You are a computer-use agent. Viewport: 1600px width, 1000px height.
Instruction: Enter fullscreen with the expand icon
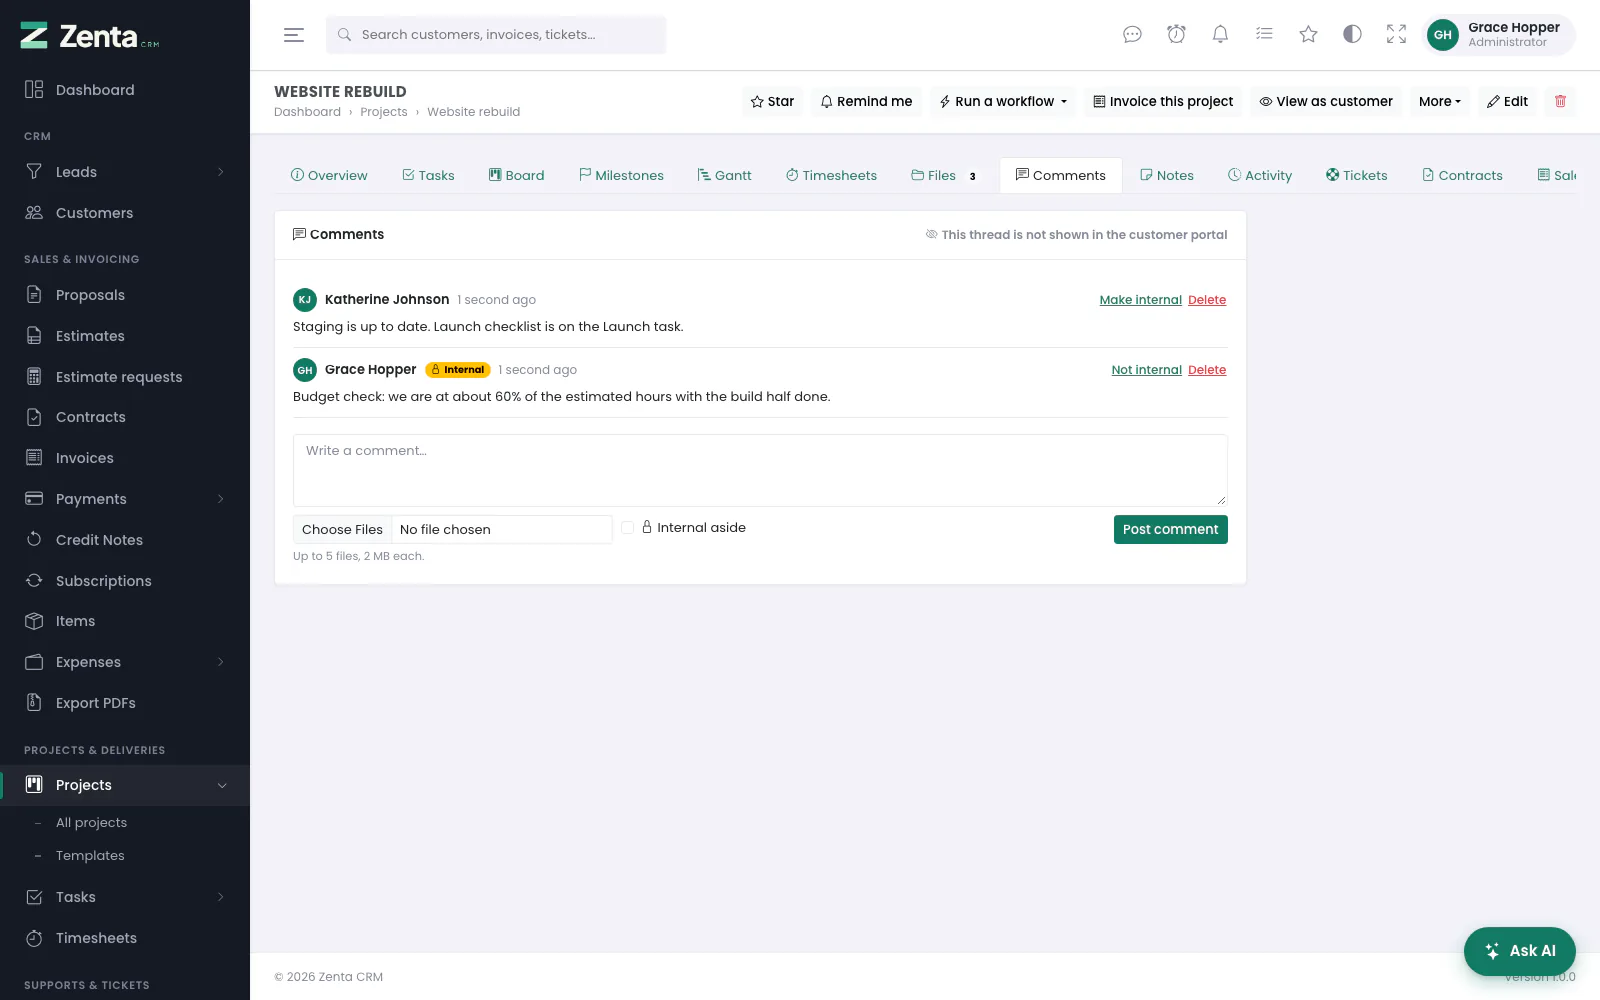pyautogui.click(x=1396, y=35)
